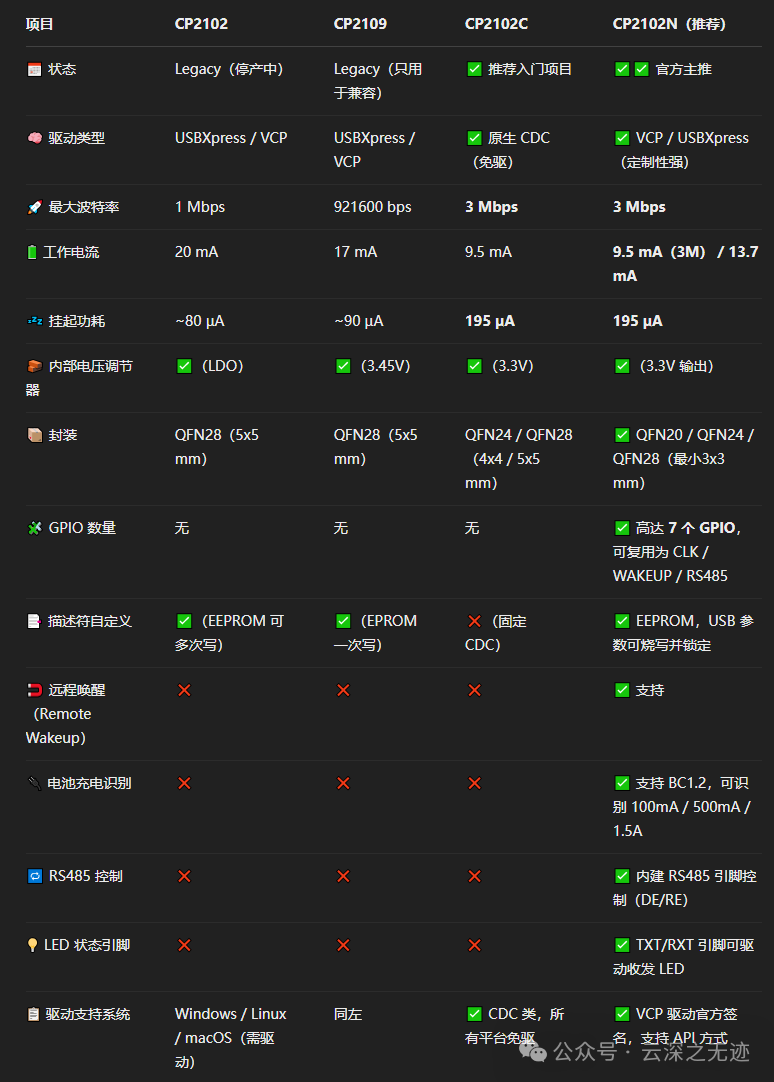This screenshot has width=774, height=1082.
Task: Click the 无 GPIO value under CP2109
Action: point(341,528)
